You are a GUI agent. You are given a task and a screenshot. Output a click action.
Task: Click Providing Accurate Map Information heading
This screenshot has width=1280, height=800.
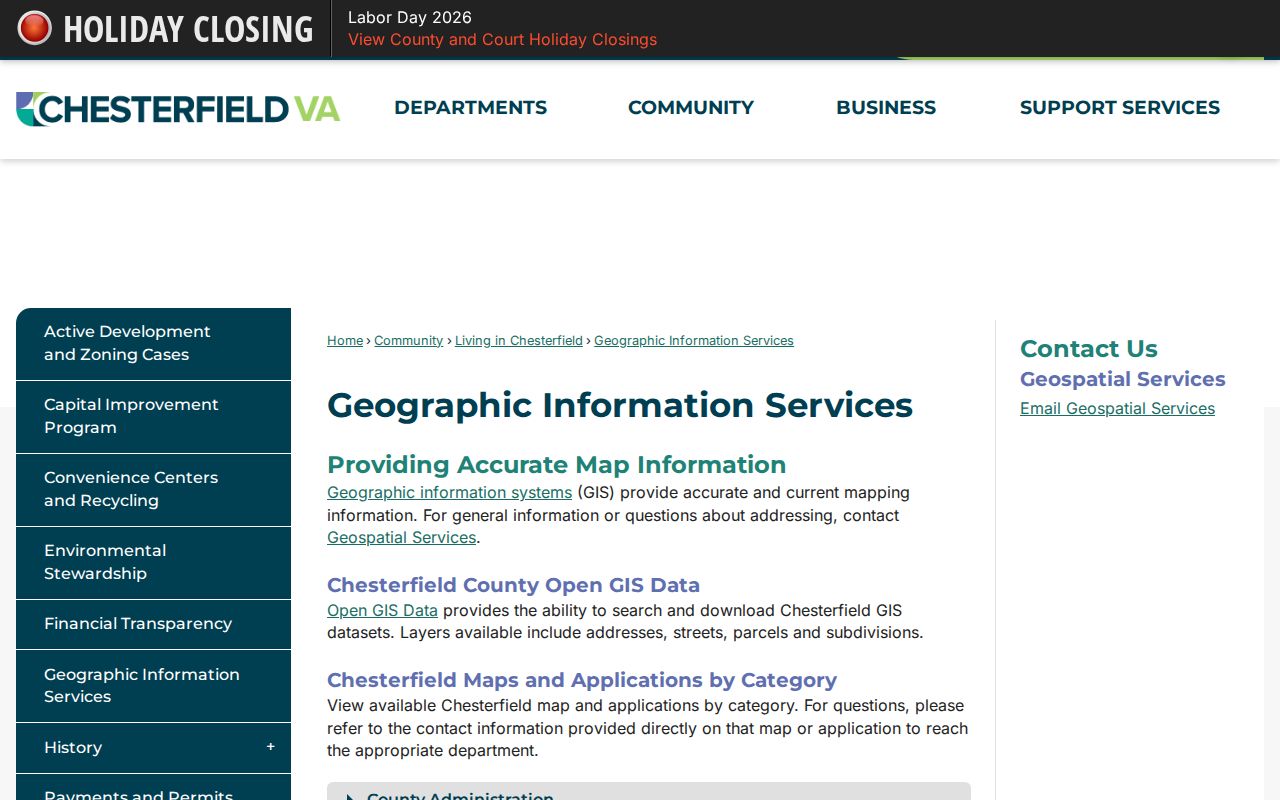[x=556, y=465]
